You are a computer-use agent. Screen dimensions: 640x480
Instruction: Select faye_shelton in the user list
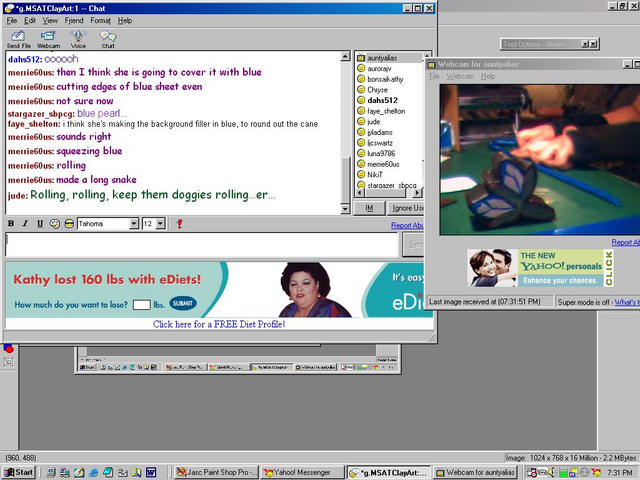coord(386,111)
